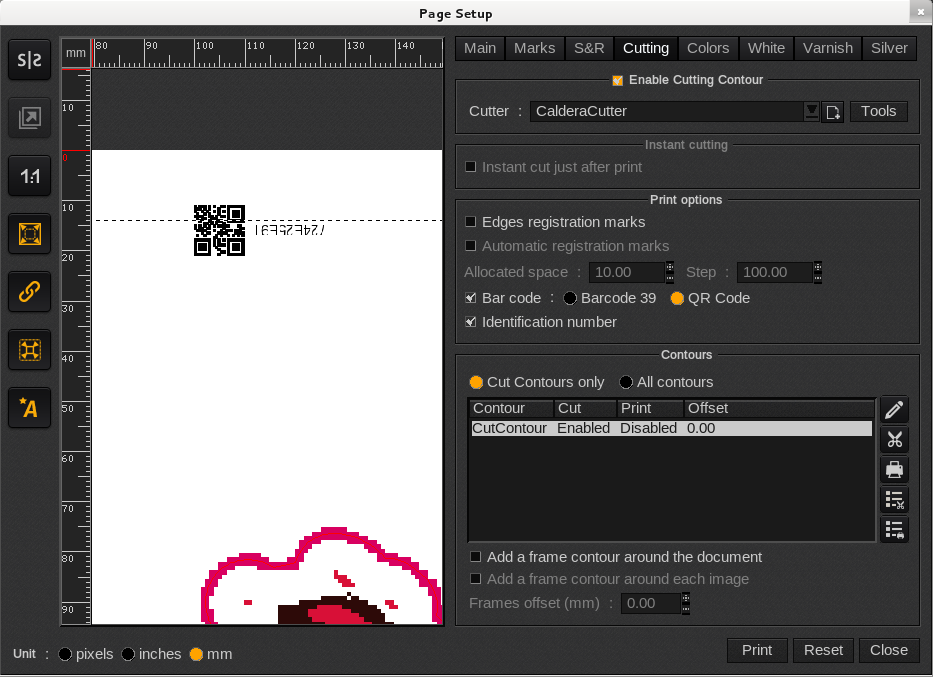Click the mirror flip icon in sidebar
This screenshot has height=677, width=933.
tap(30, 61)
